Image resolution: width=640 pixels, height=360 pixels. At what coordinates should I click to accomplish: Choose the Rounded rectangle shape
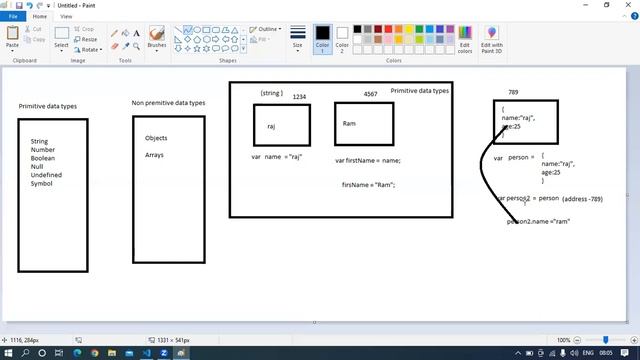tap(216, 30)
